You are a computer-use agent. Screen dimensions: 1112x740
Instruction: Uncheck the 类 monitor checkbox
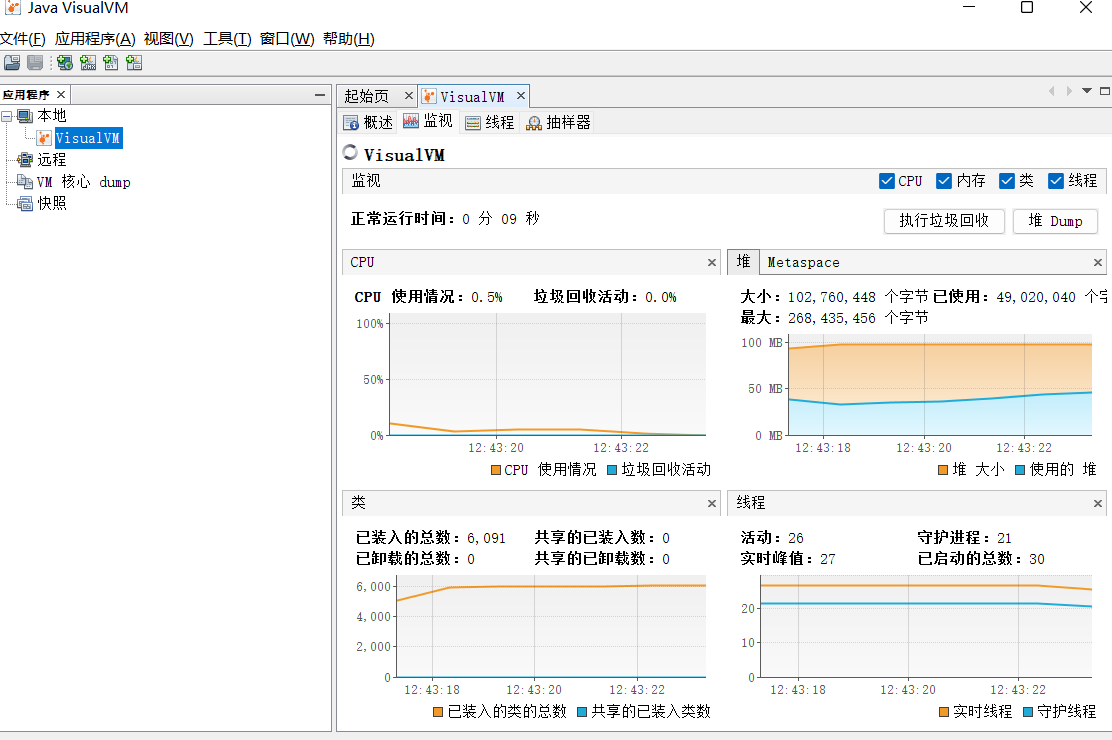(1006, 181)
